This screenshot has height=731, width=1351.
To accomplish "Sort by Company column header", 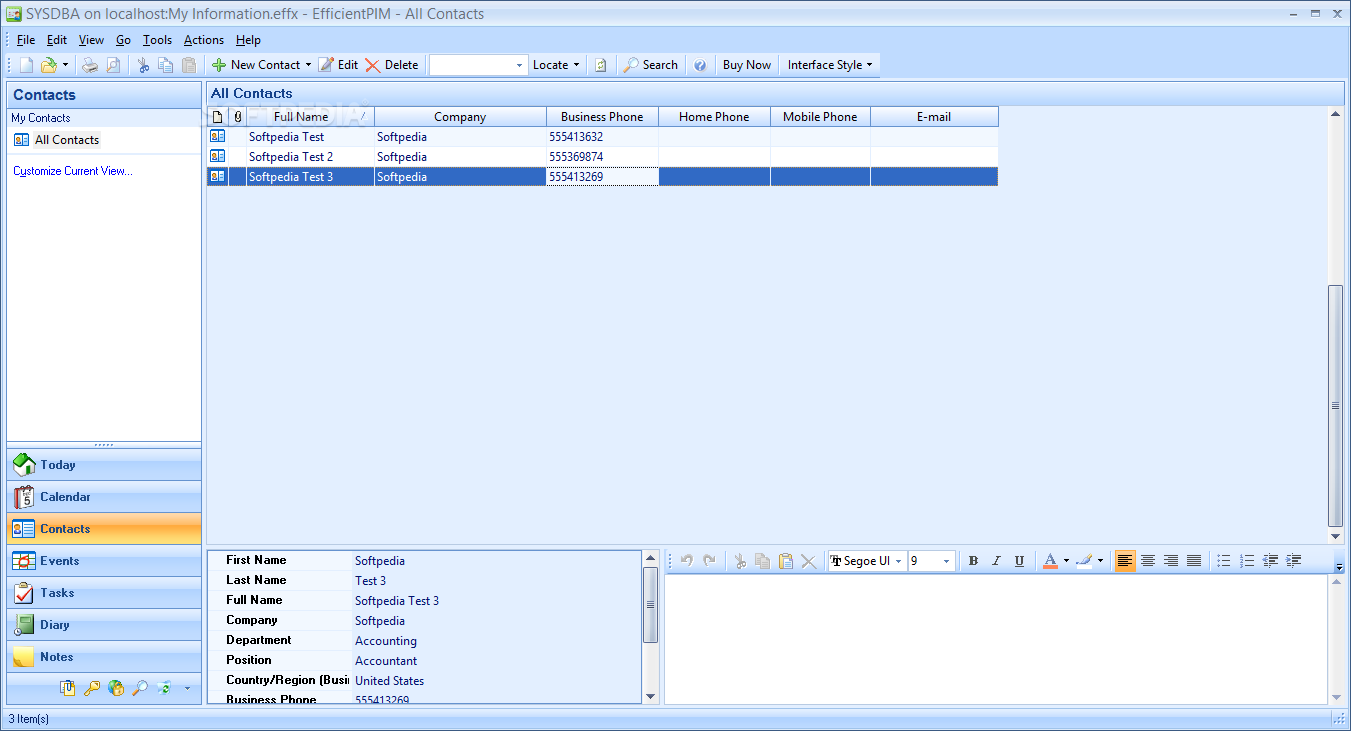I will [x=460, y=117].
